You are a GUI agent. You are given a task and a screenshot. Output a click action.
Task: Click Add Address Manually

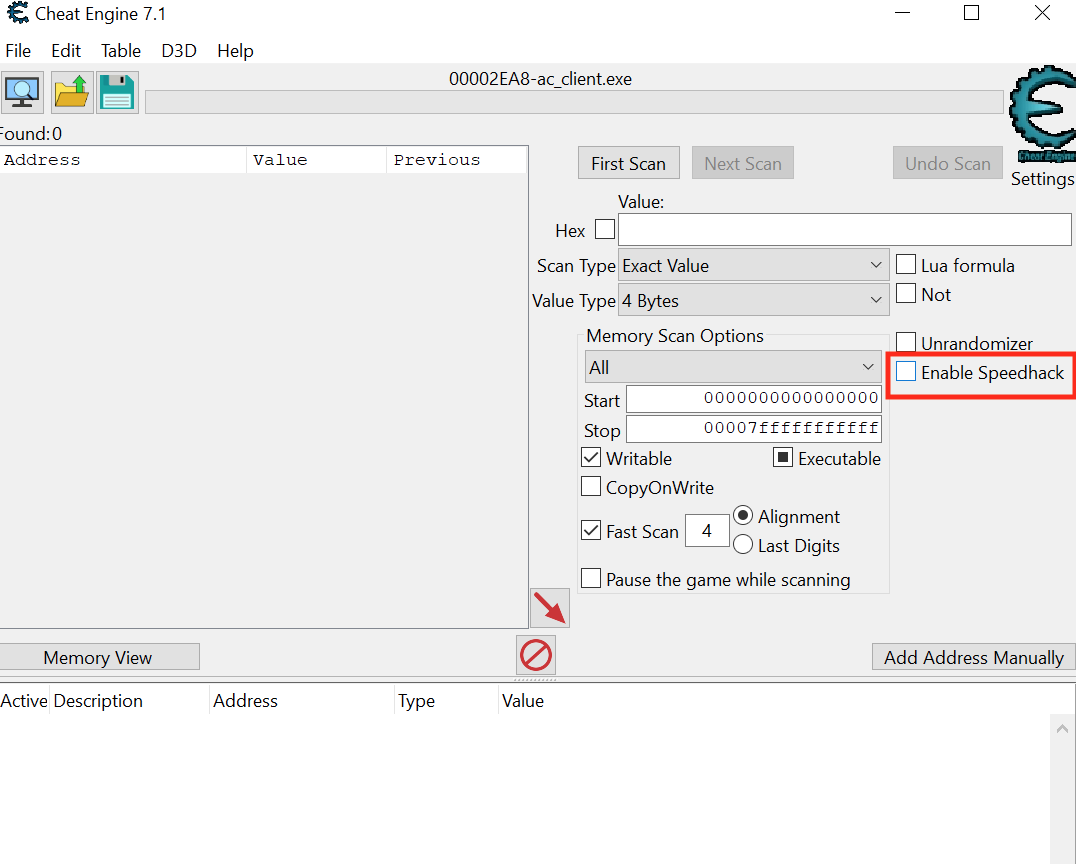974,657
